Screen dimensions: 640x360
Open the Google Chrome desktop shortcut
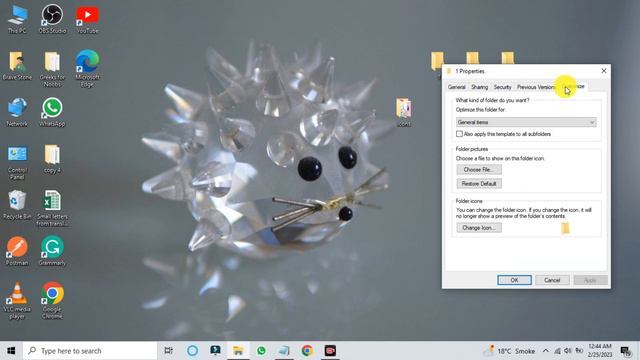[x=52, y=301]
